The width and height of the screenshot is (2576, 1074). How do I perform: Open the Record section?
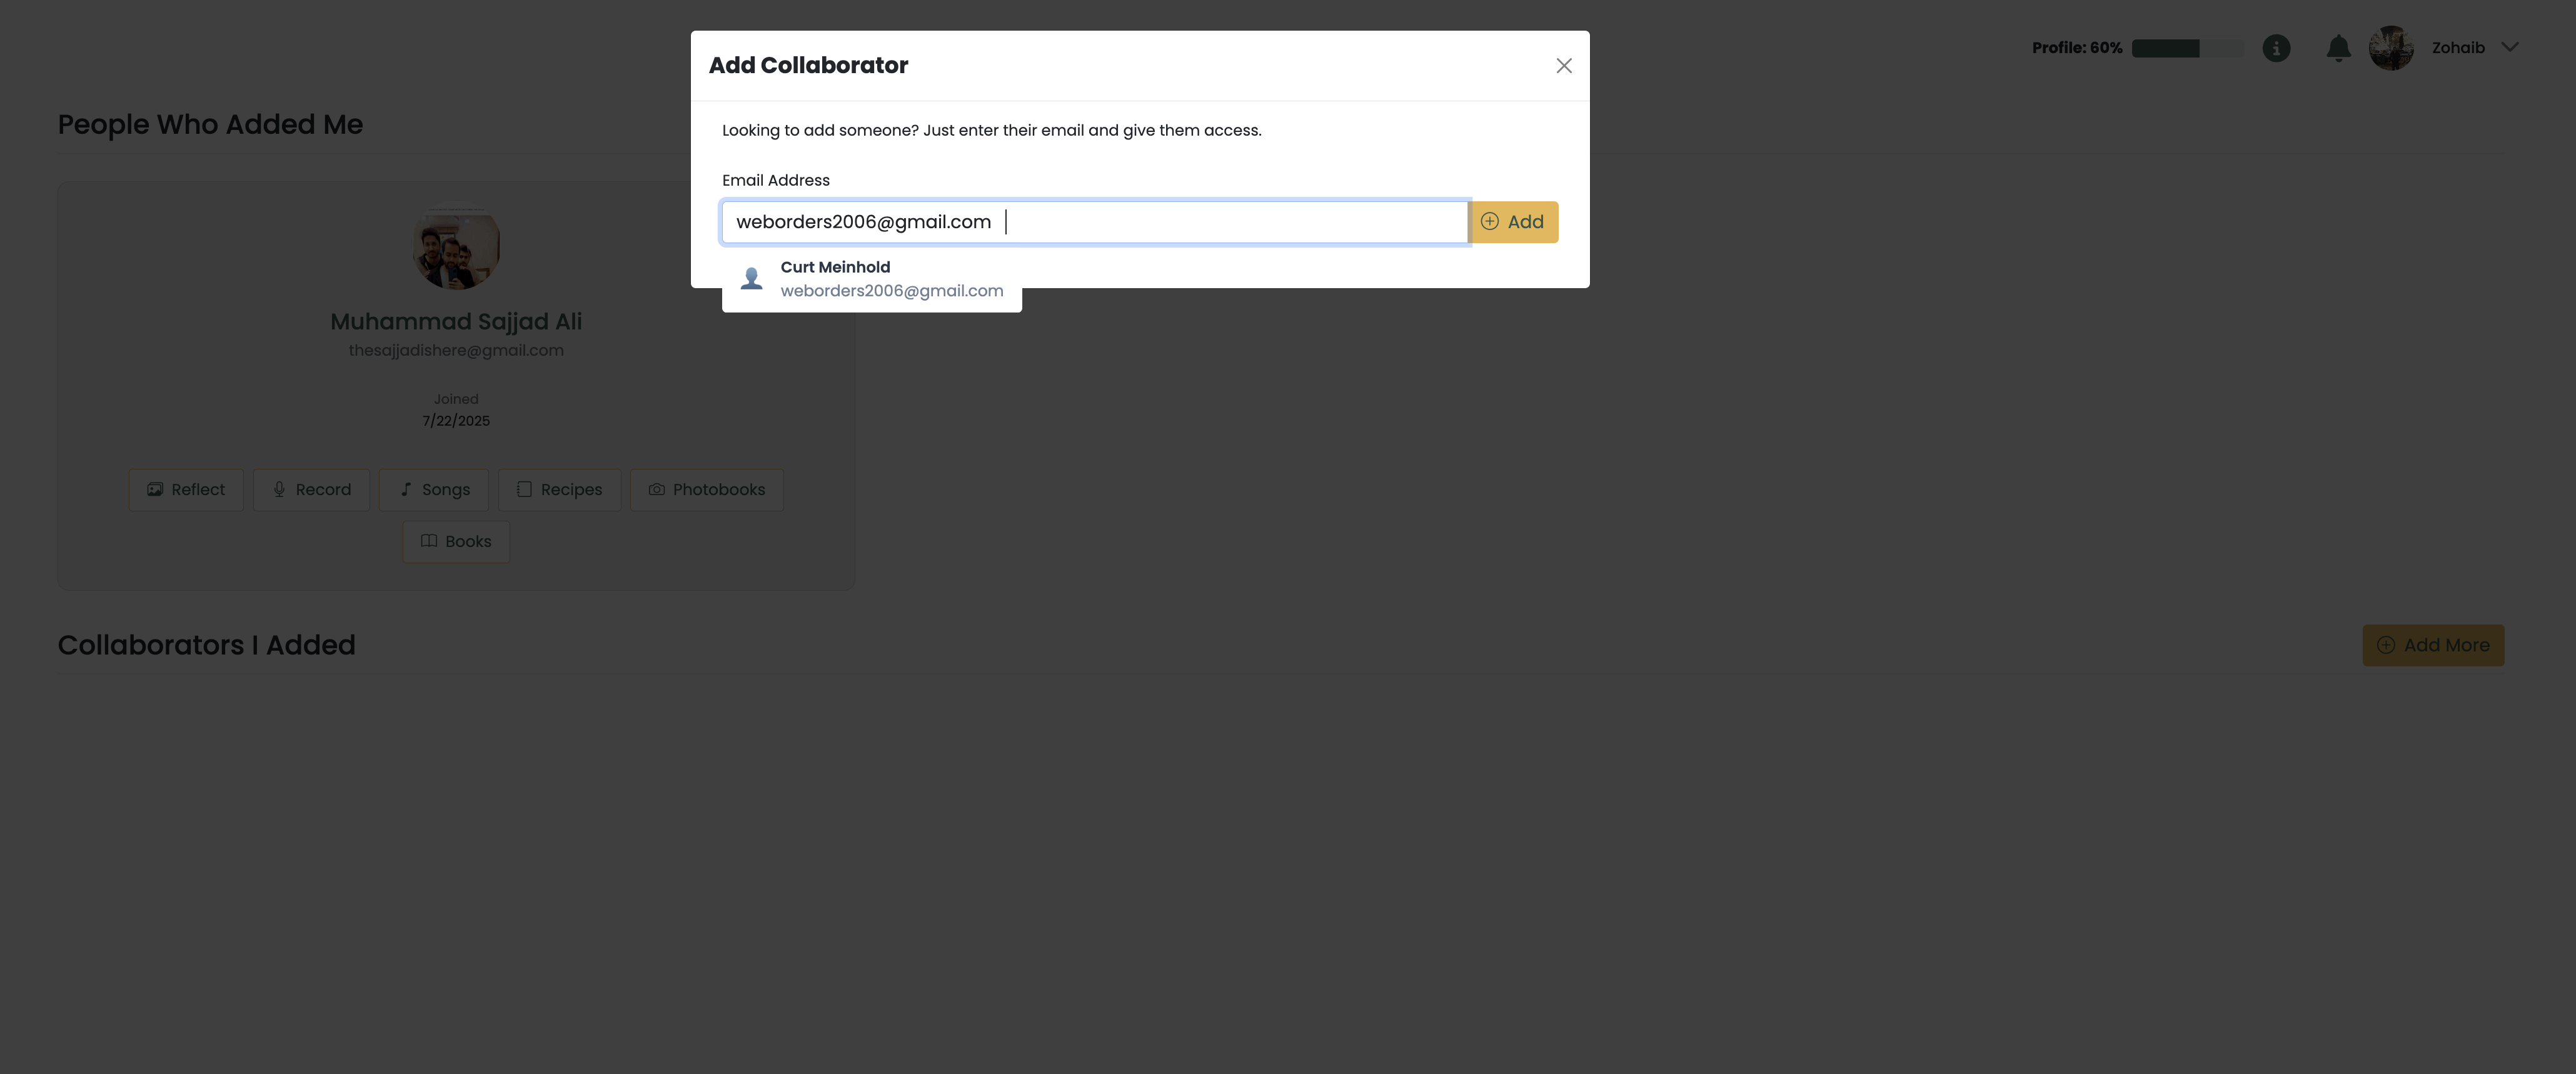coord(311,490)
